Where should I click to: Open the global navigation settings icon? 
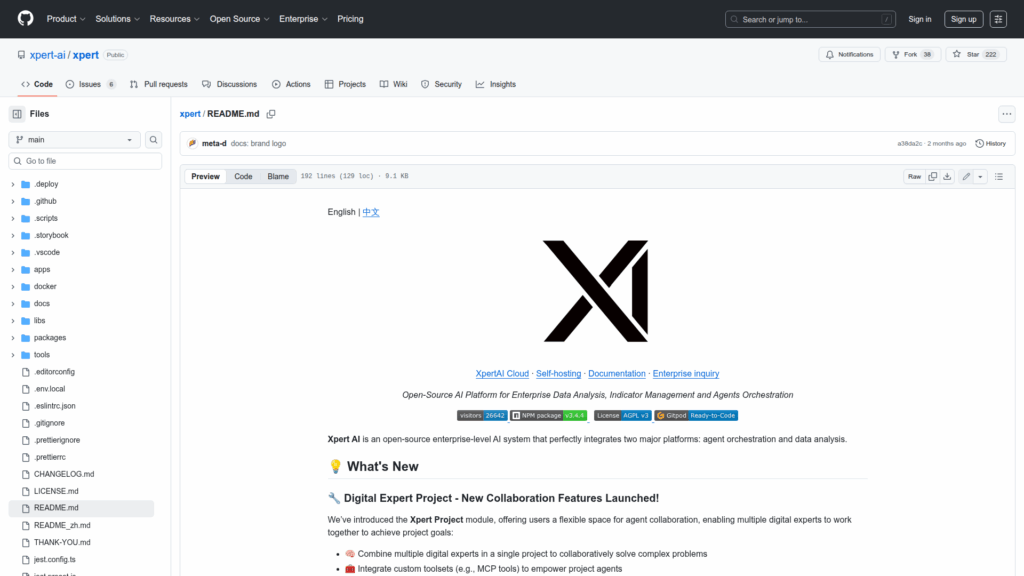point(999,19)
